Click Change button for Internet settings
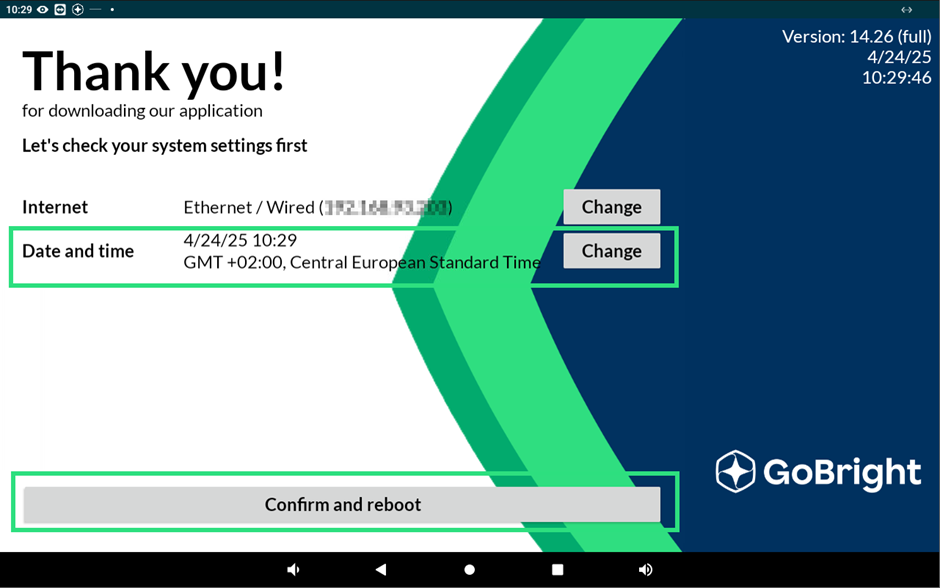The width and height of the screenshot is (940, 588). click(611, 207)
